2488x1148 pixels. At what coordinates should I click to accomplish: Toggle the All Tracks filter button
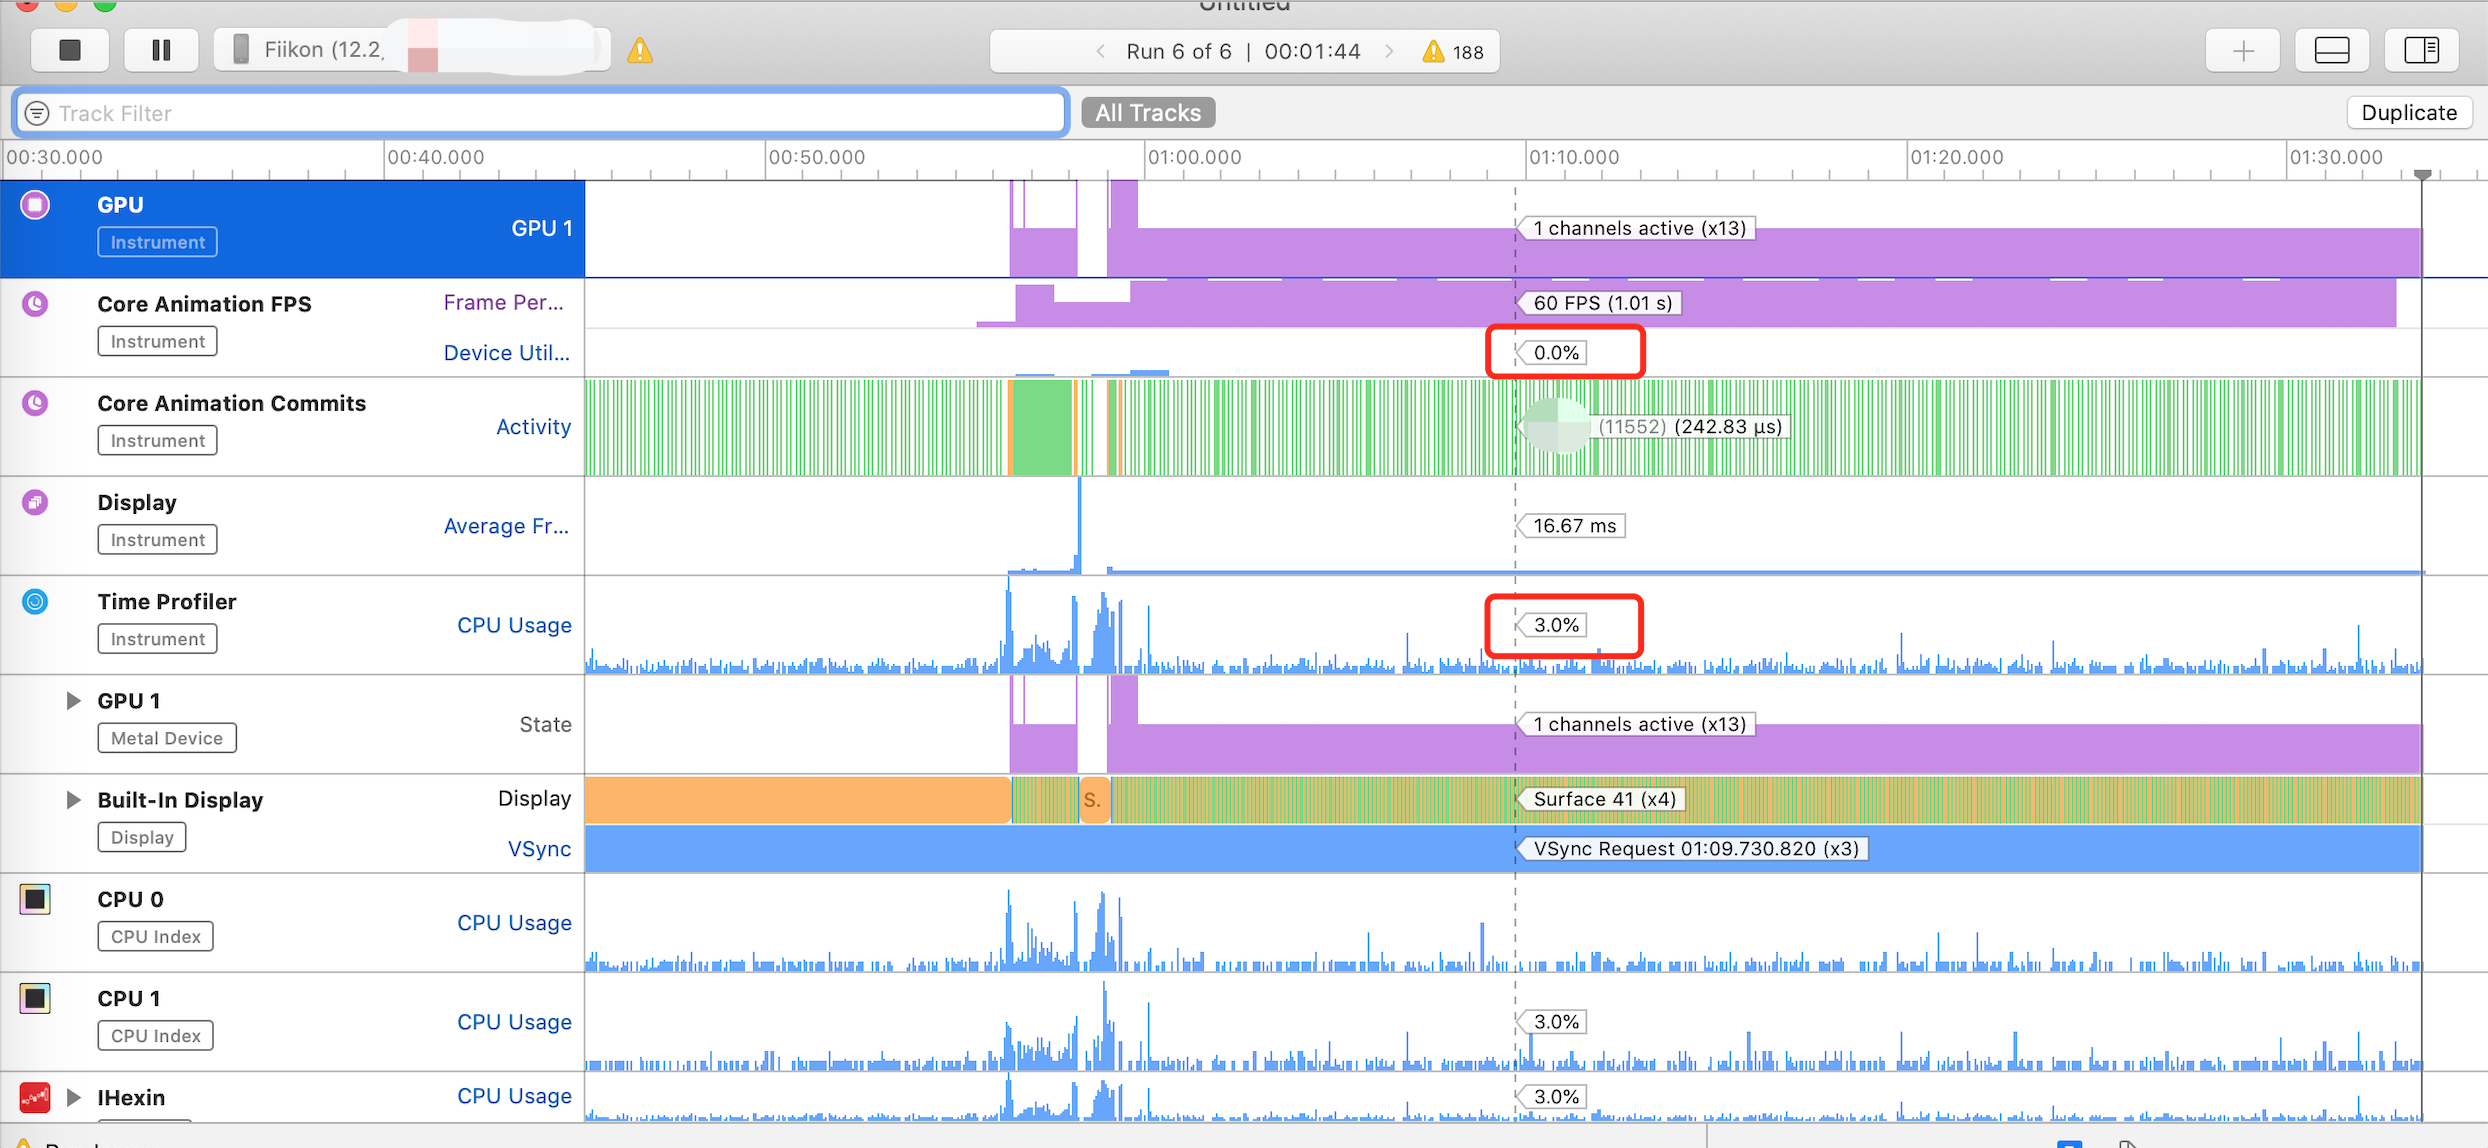coord(1149,113)
